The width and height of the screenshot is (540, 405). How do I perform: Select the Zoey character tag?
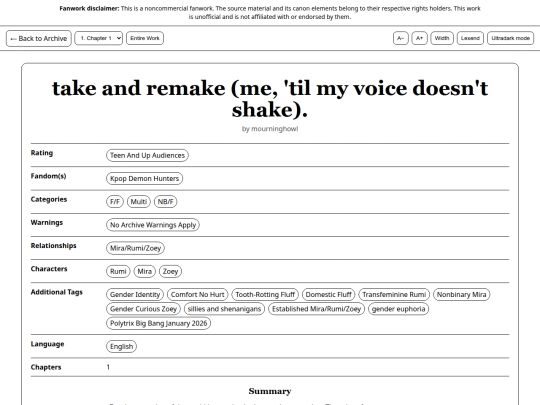click(x=170, y=271)
